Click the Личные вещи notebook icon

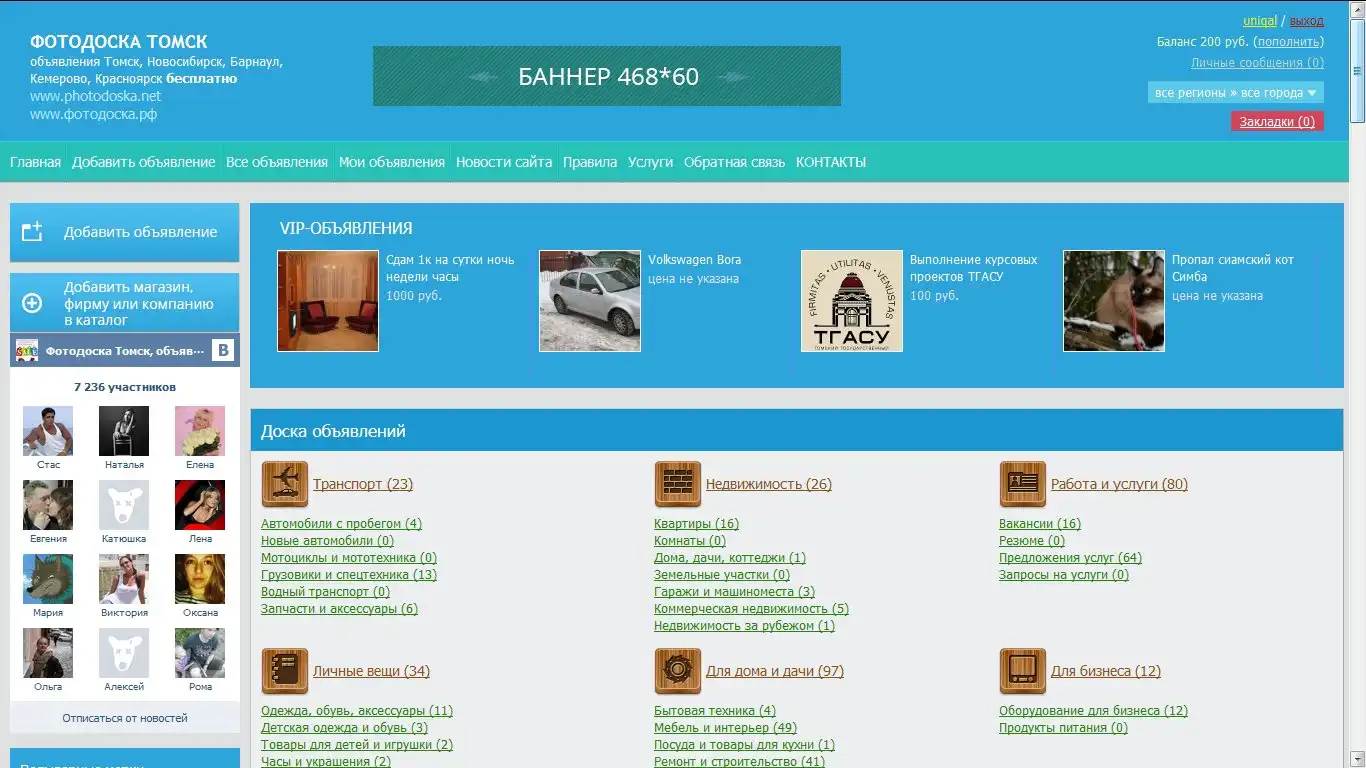284,671
